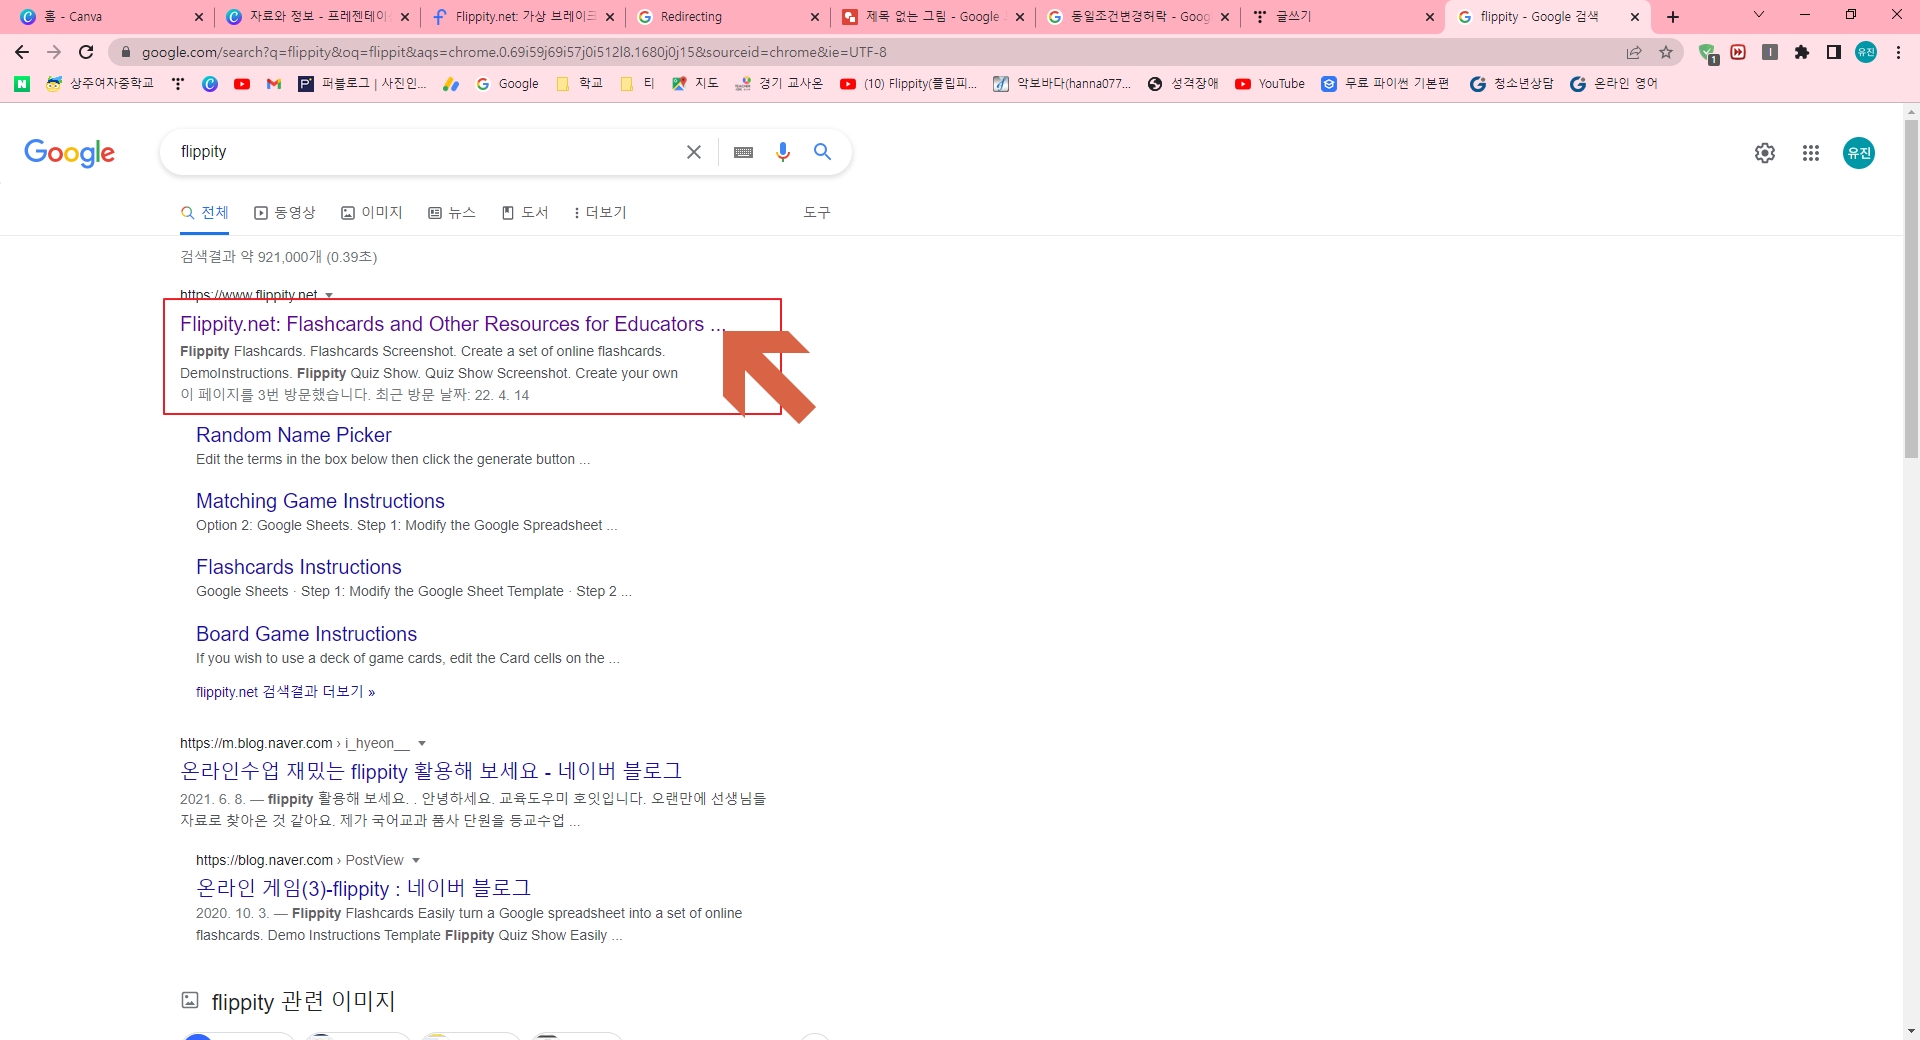Select the 뉴스 search filter
Screen dimensions: 1920x1040
(x=452, y=212)
